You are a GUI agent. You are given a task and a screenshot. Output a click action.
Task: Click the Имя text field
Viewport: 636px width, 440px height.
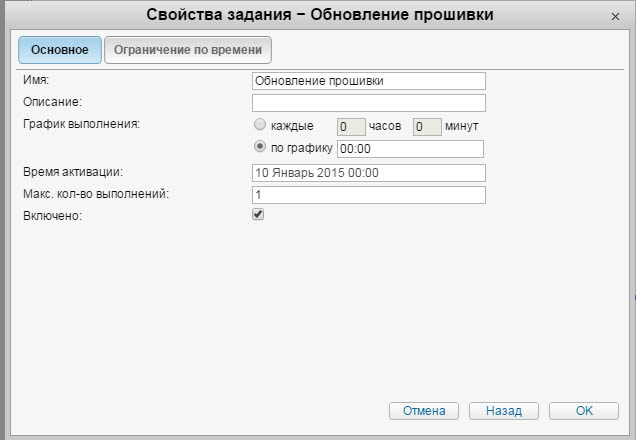pos(368,81)
